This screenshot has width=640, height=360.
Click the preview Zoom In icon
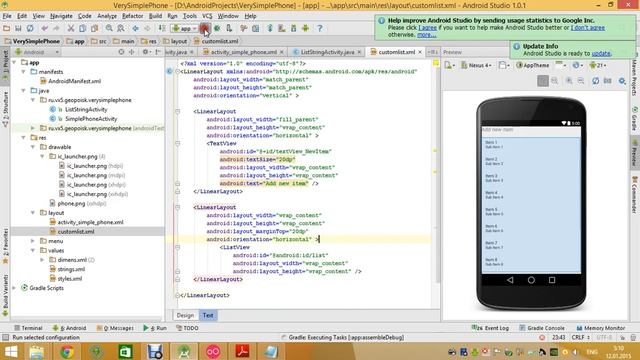[x=569, y=81]
